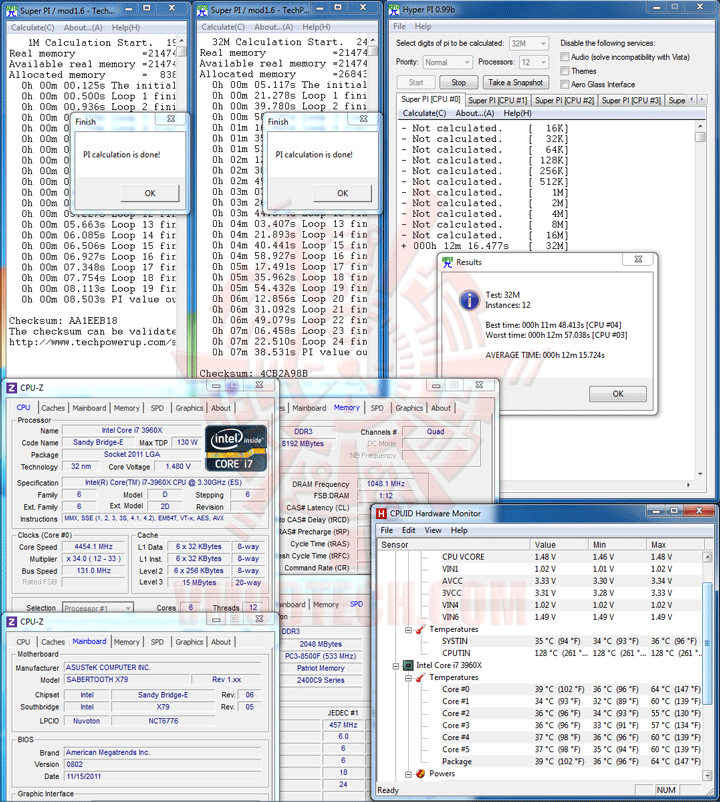Viewport: 720px width, 802px height.
Task: Click the Max column header
Action: [676, 545]
